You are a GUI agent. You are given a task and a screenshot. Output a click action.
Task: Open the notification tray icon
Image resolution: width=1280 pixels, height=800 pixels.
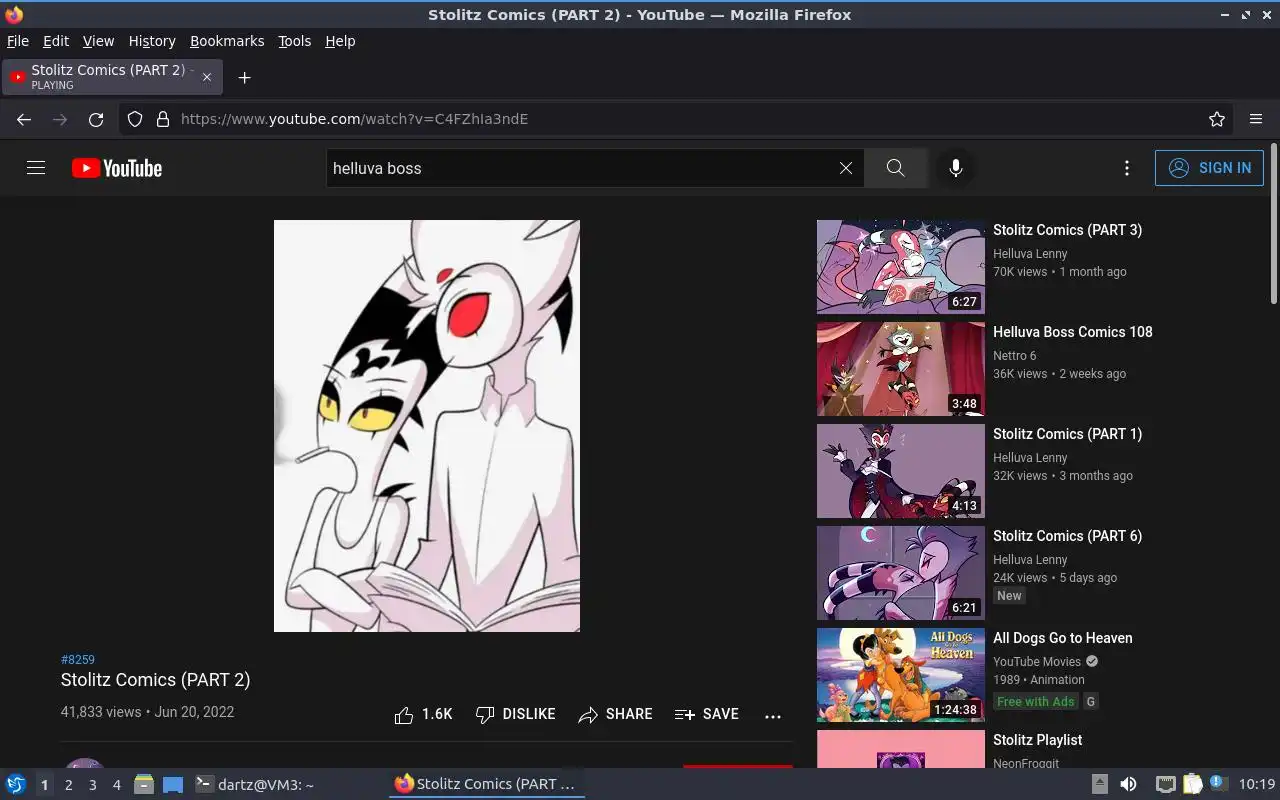1218,783
